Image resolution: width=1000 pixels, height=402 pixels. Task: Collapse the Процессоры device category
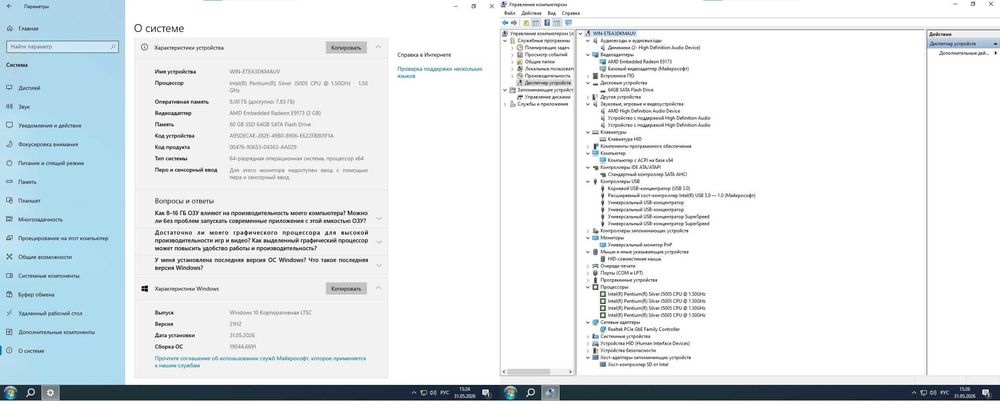tap(588, 287)
